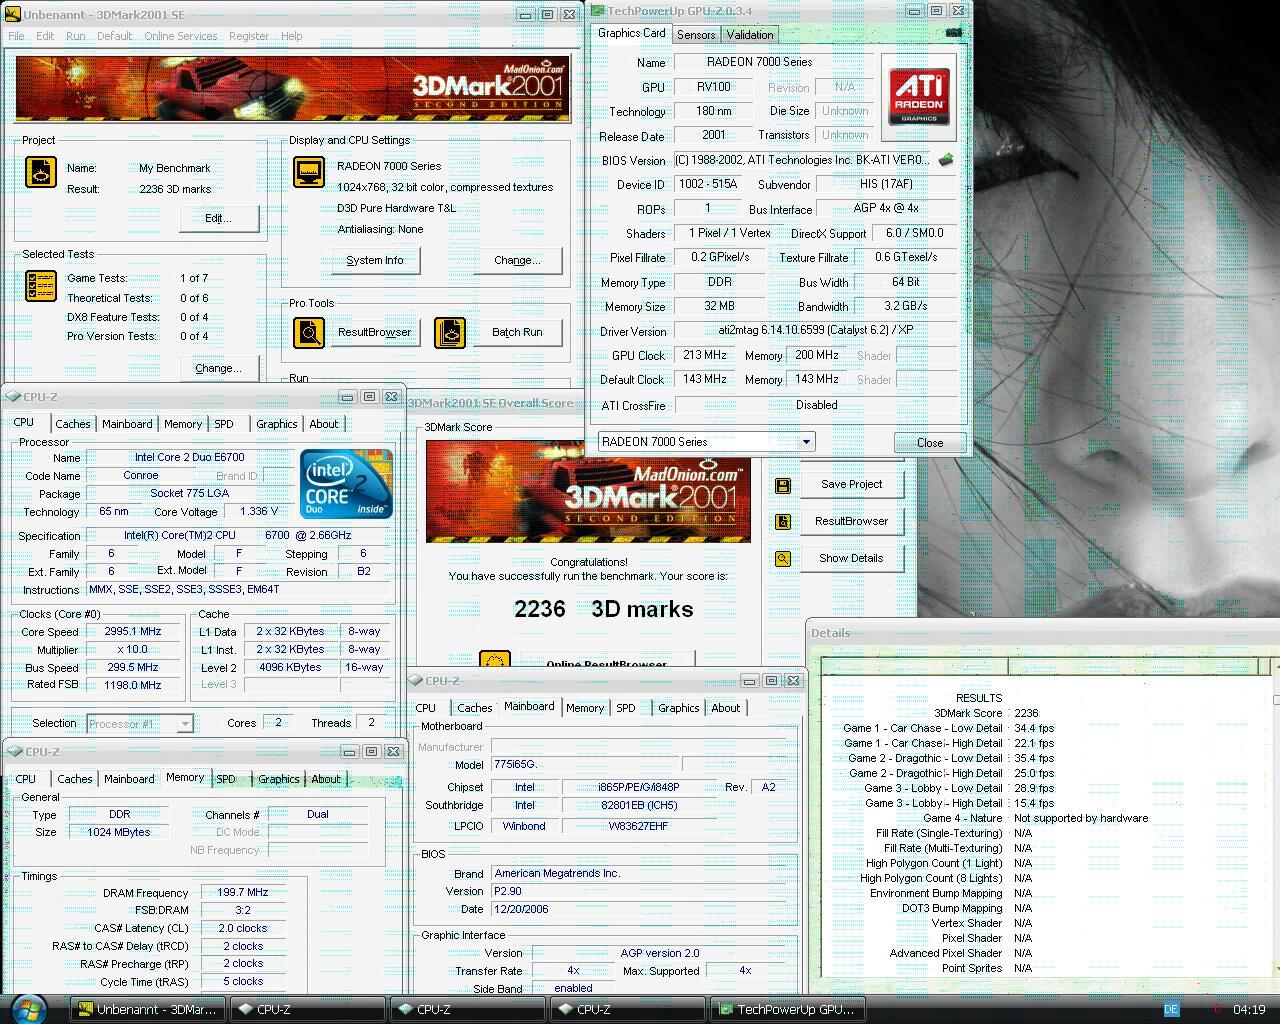
Task: Click the Save Project button
Action: point(852,484)
